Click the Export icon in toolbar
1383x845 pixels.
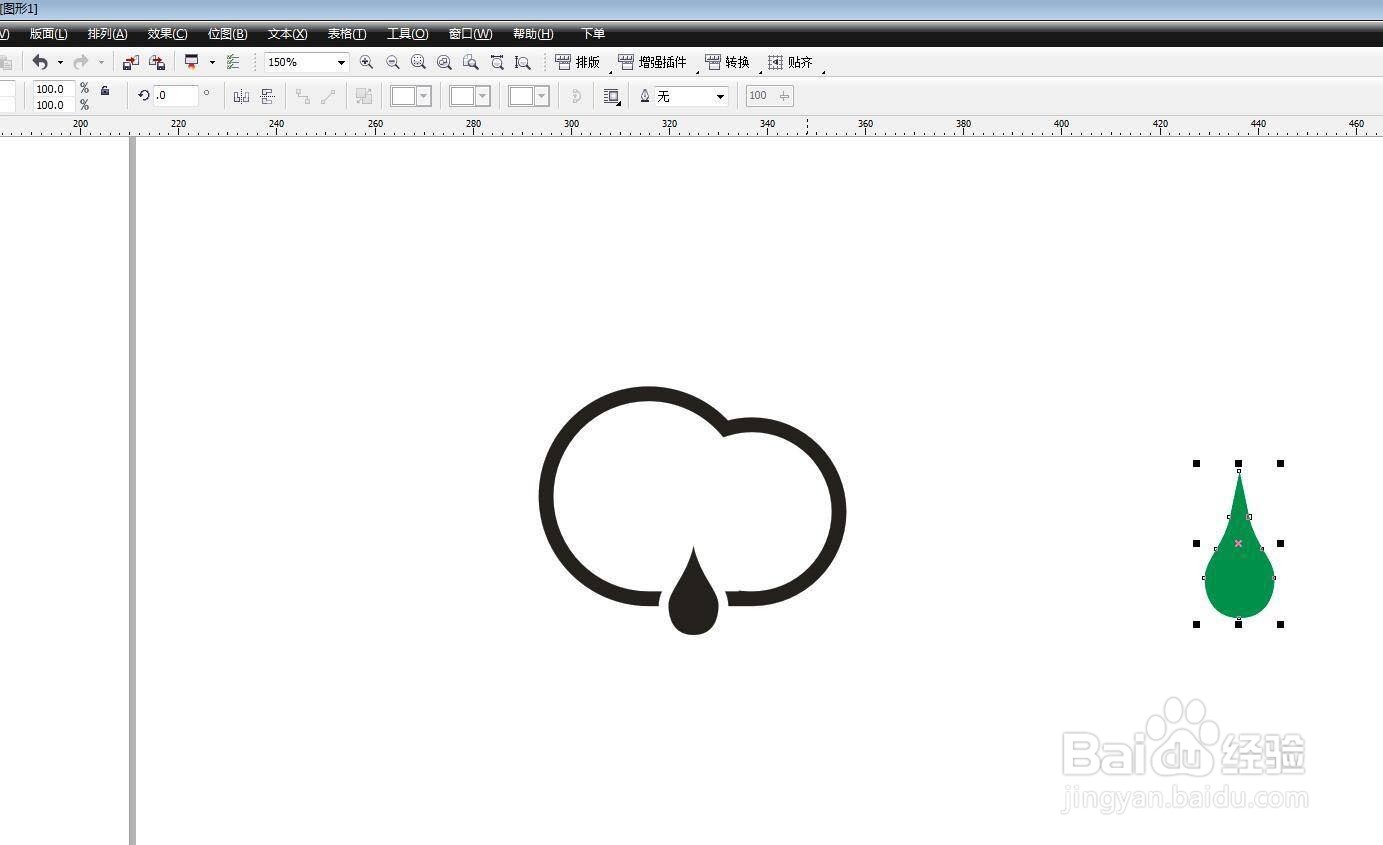pos(157,62)
